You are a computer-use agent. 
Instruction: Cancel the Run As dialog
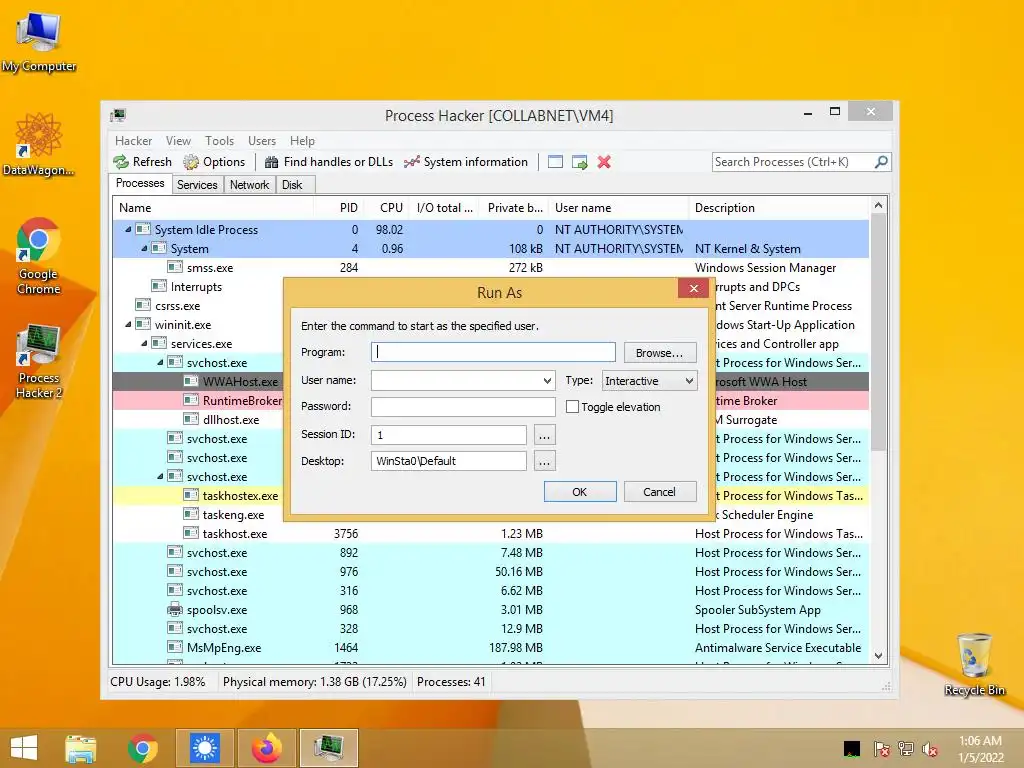click(660, 492)
